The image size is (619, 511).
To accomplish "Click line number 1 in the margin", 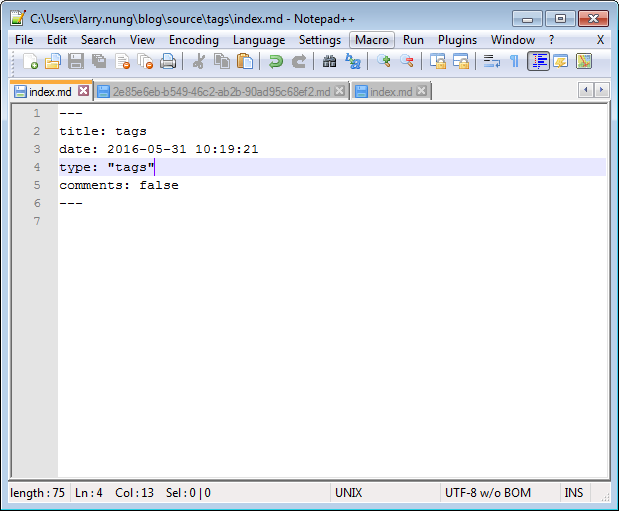I will [x=37, y=113].
